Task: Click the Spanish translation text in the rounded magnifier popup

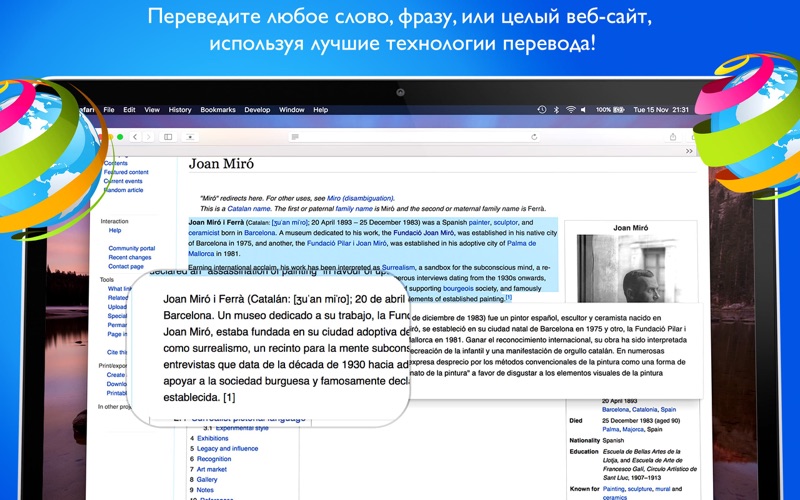Action: (285, 348)
